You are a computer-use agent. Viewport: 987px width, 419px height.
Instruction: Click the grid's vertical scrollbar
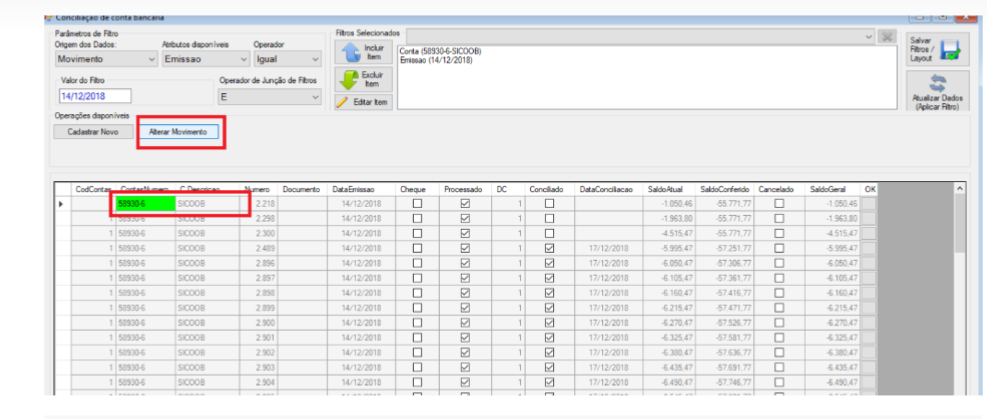tap(959, 289)
